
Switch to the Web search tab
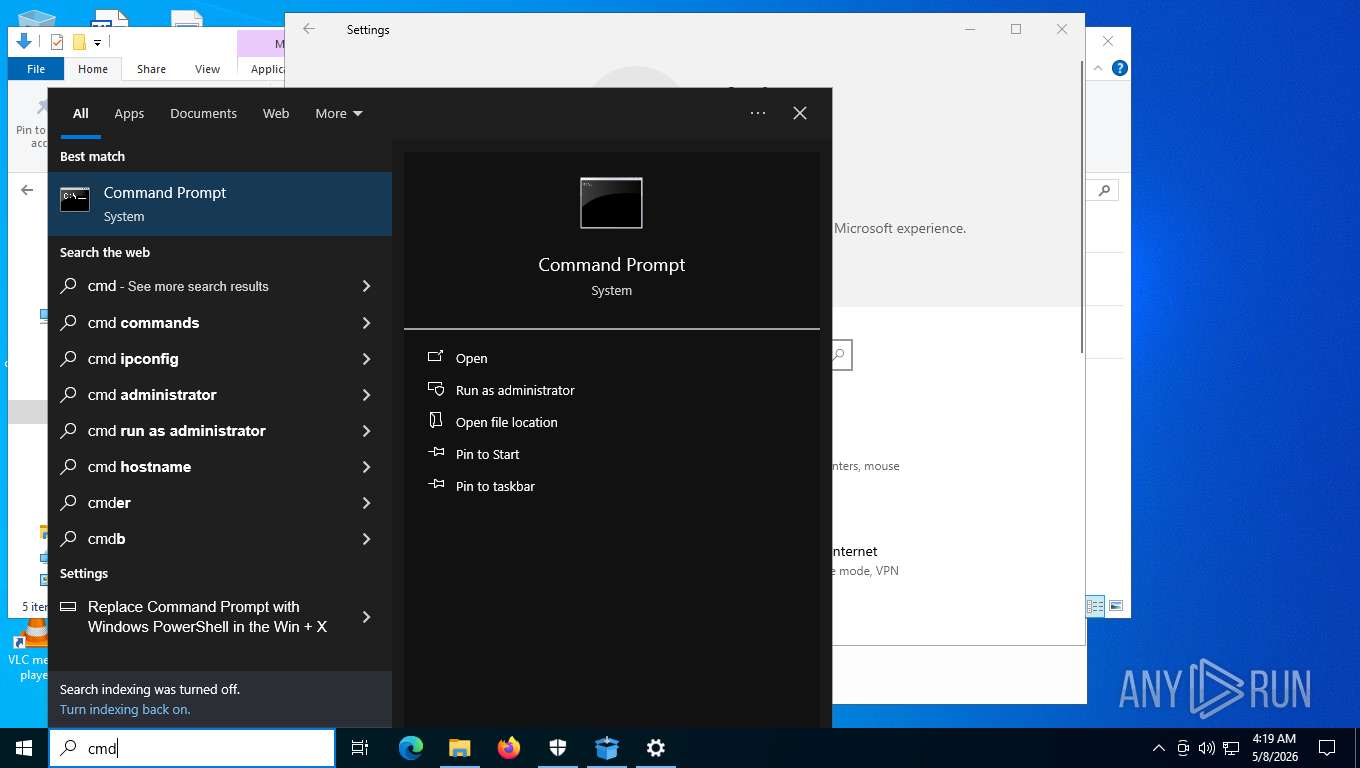276,113
